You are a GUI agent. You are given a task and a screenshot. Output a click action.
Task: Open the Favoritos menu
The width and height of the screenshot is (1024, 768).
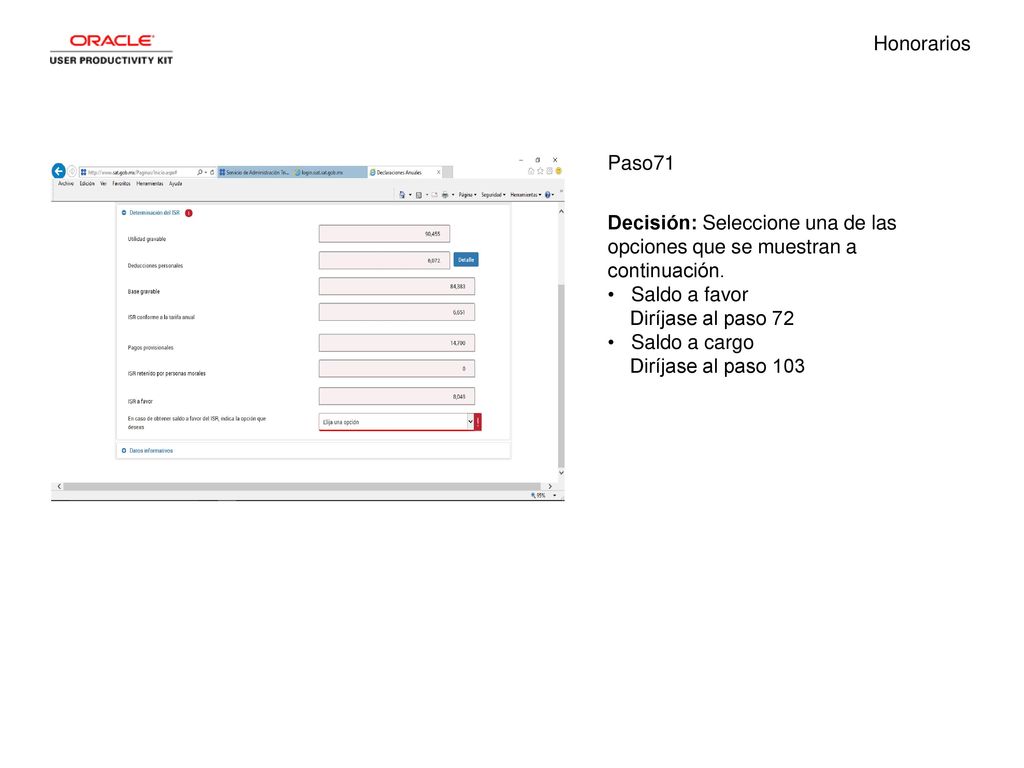pos(121,184)
